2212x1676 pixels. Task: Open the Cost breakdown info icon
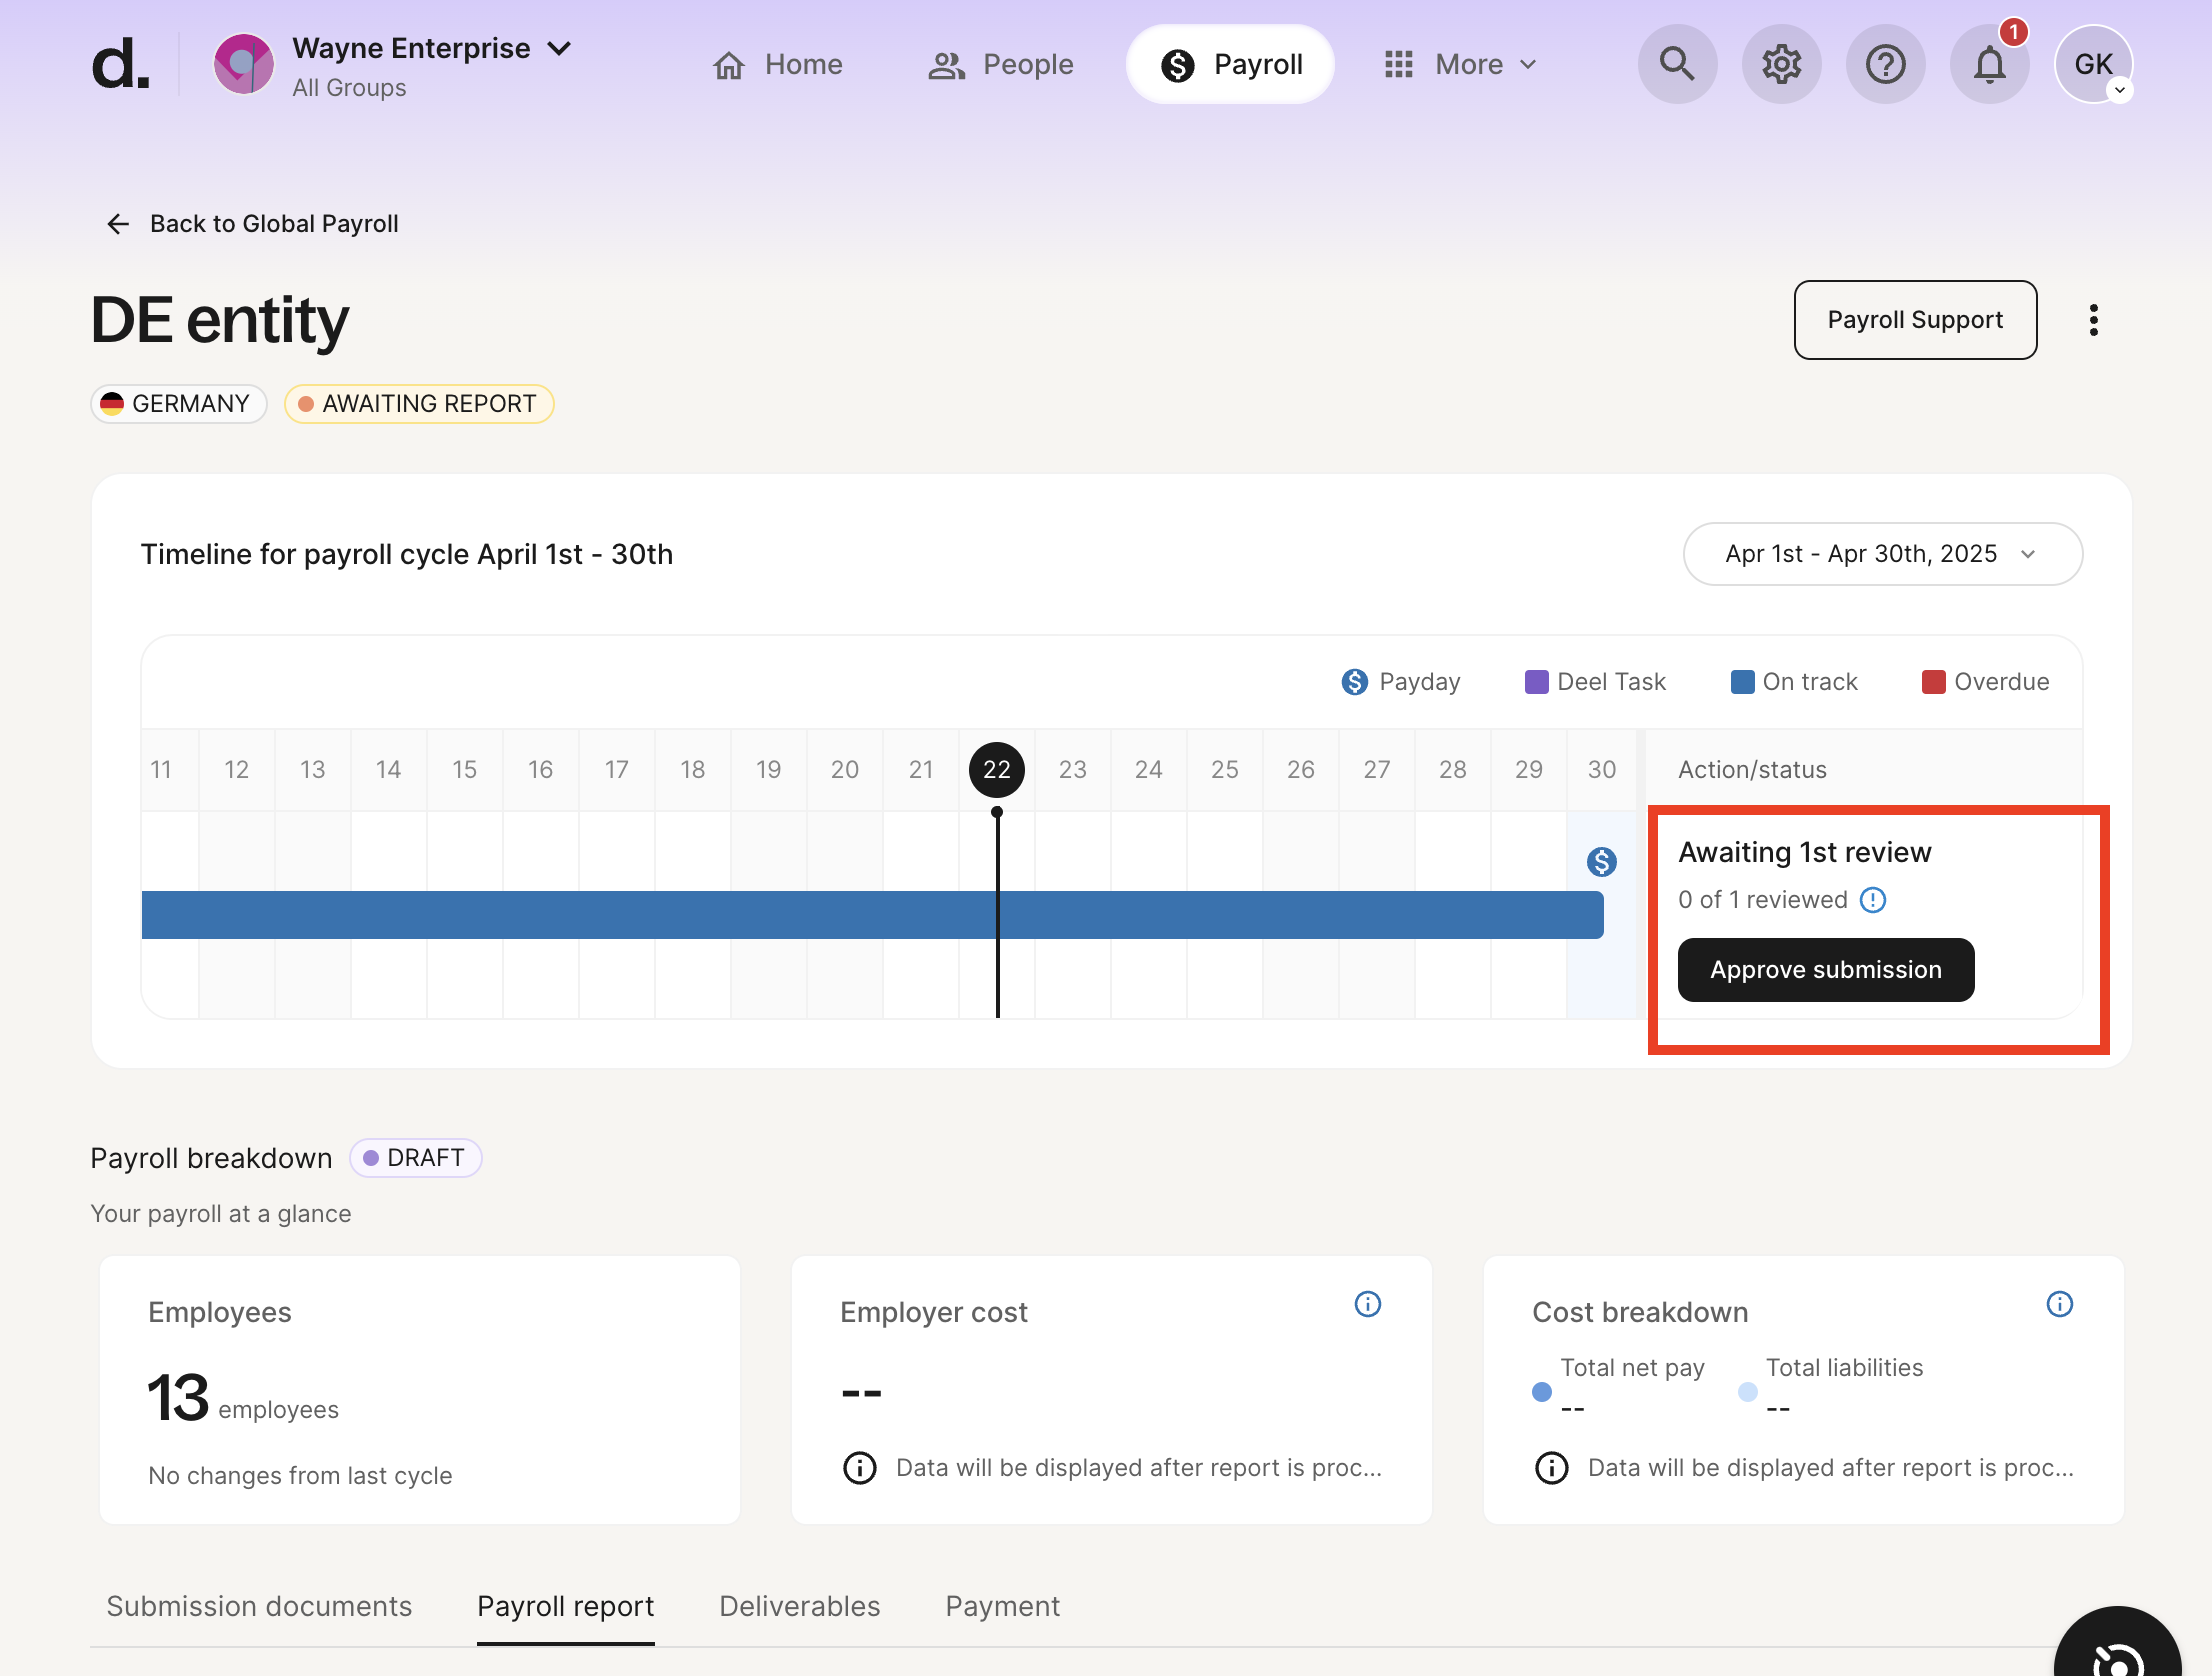(x=2059, y=1303)
